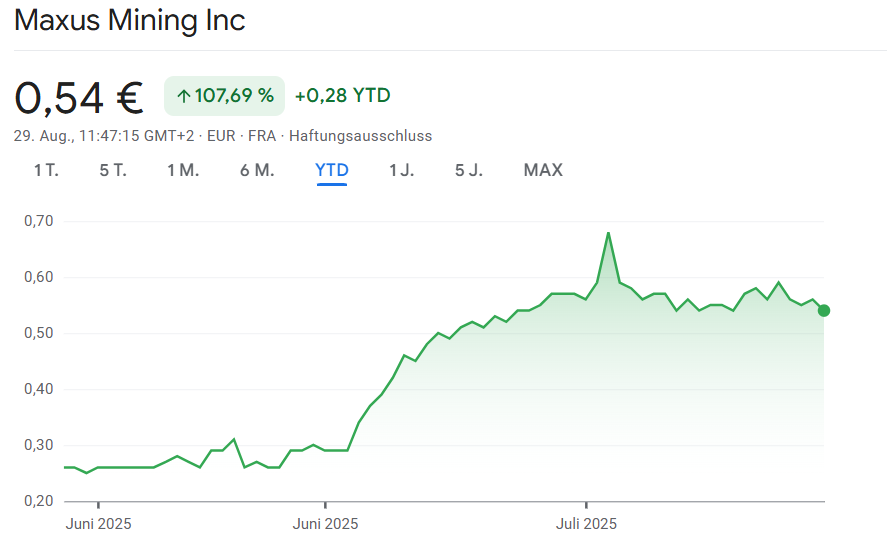
Task: Show the MAX chart range
Action: [x=543, y=170]
